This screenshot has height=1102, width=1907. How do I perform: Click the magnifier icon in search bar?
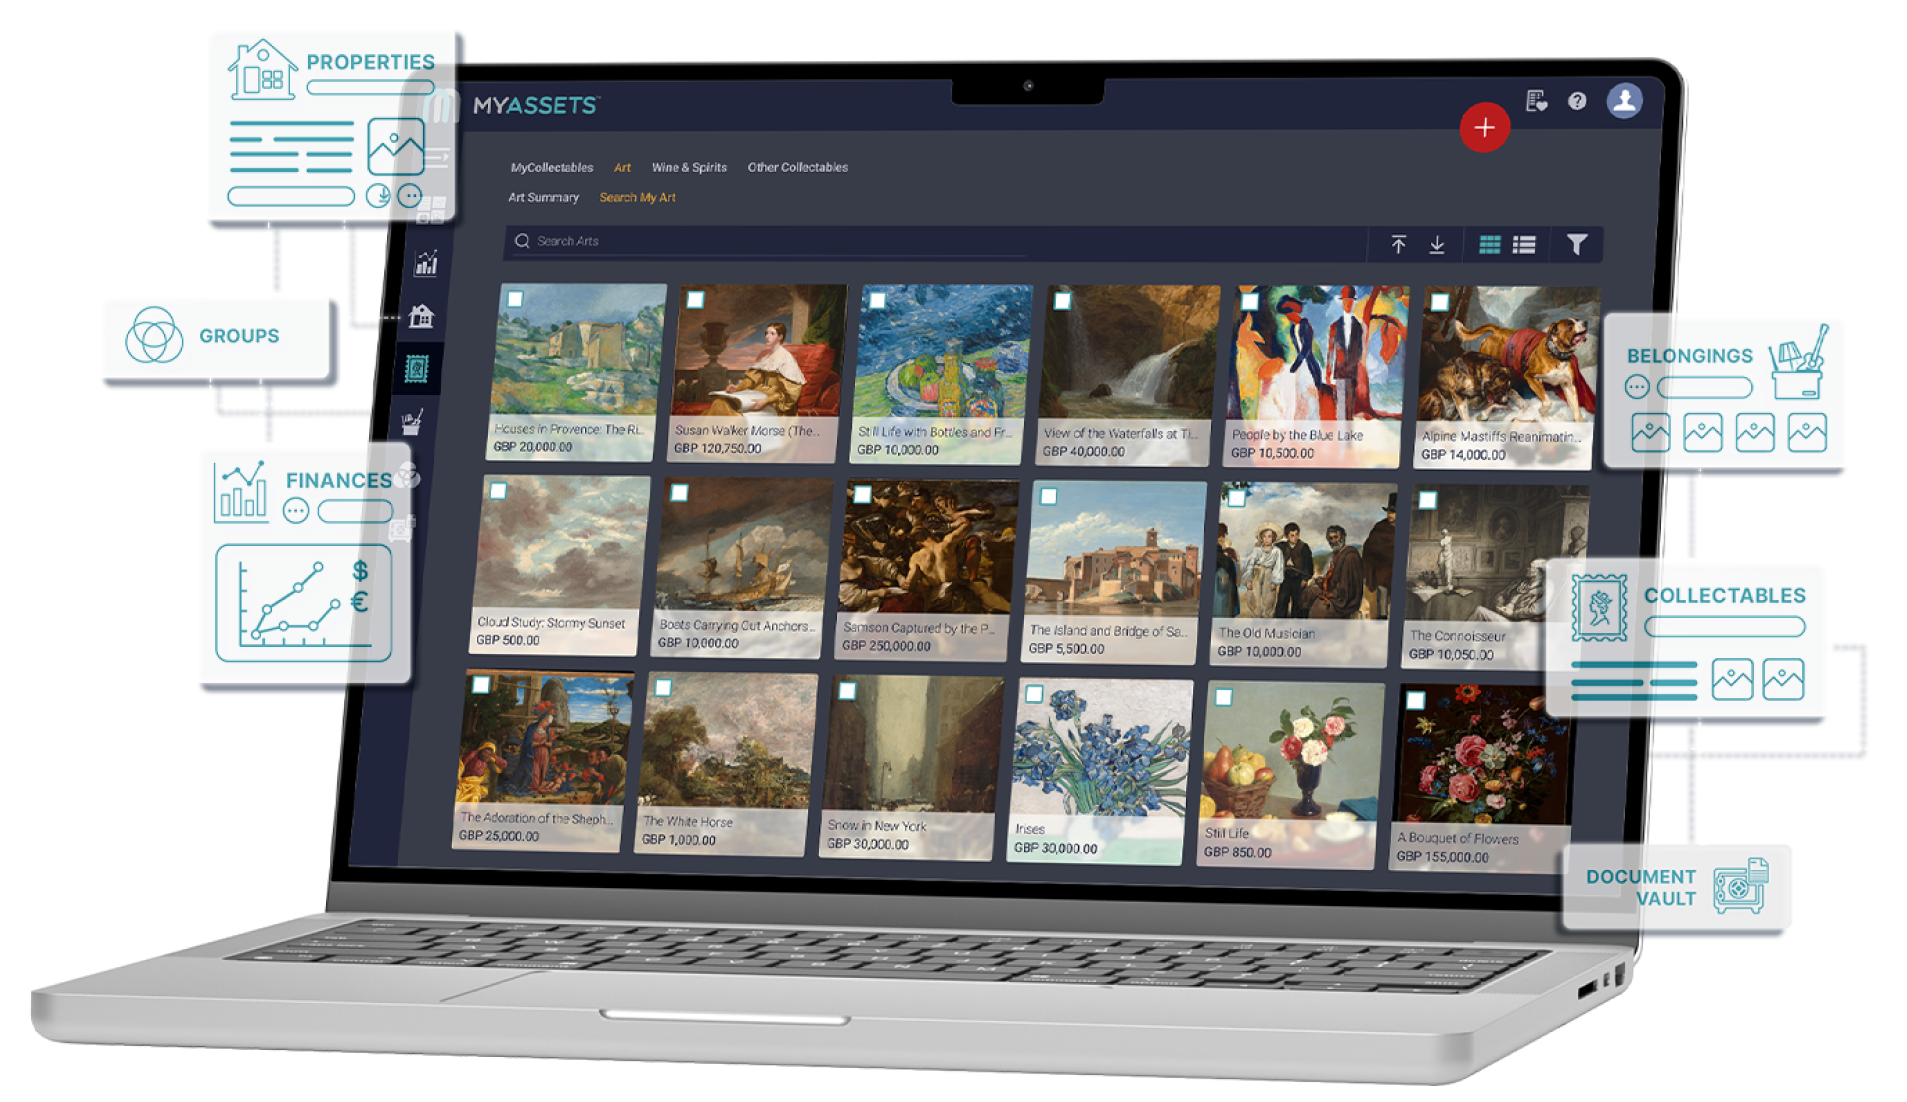coord(522,241)
